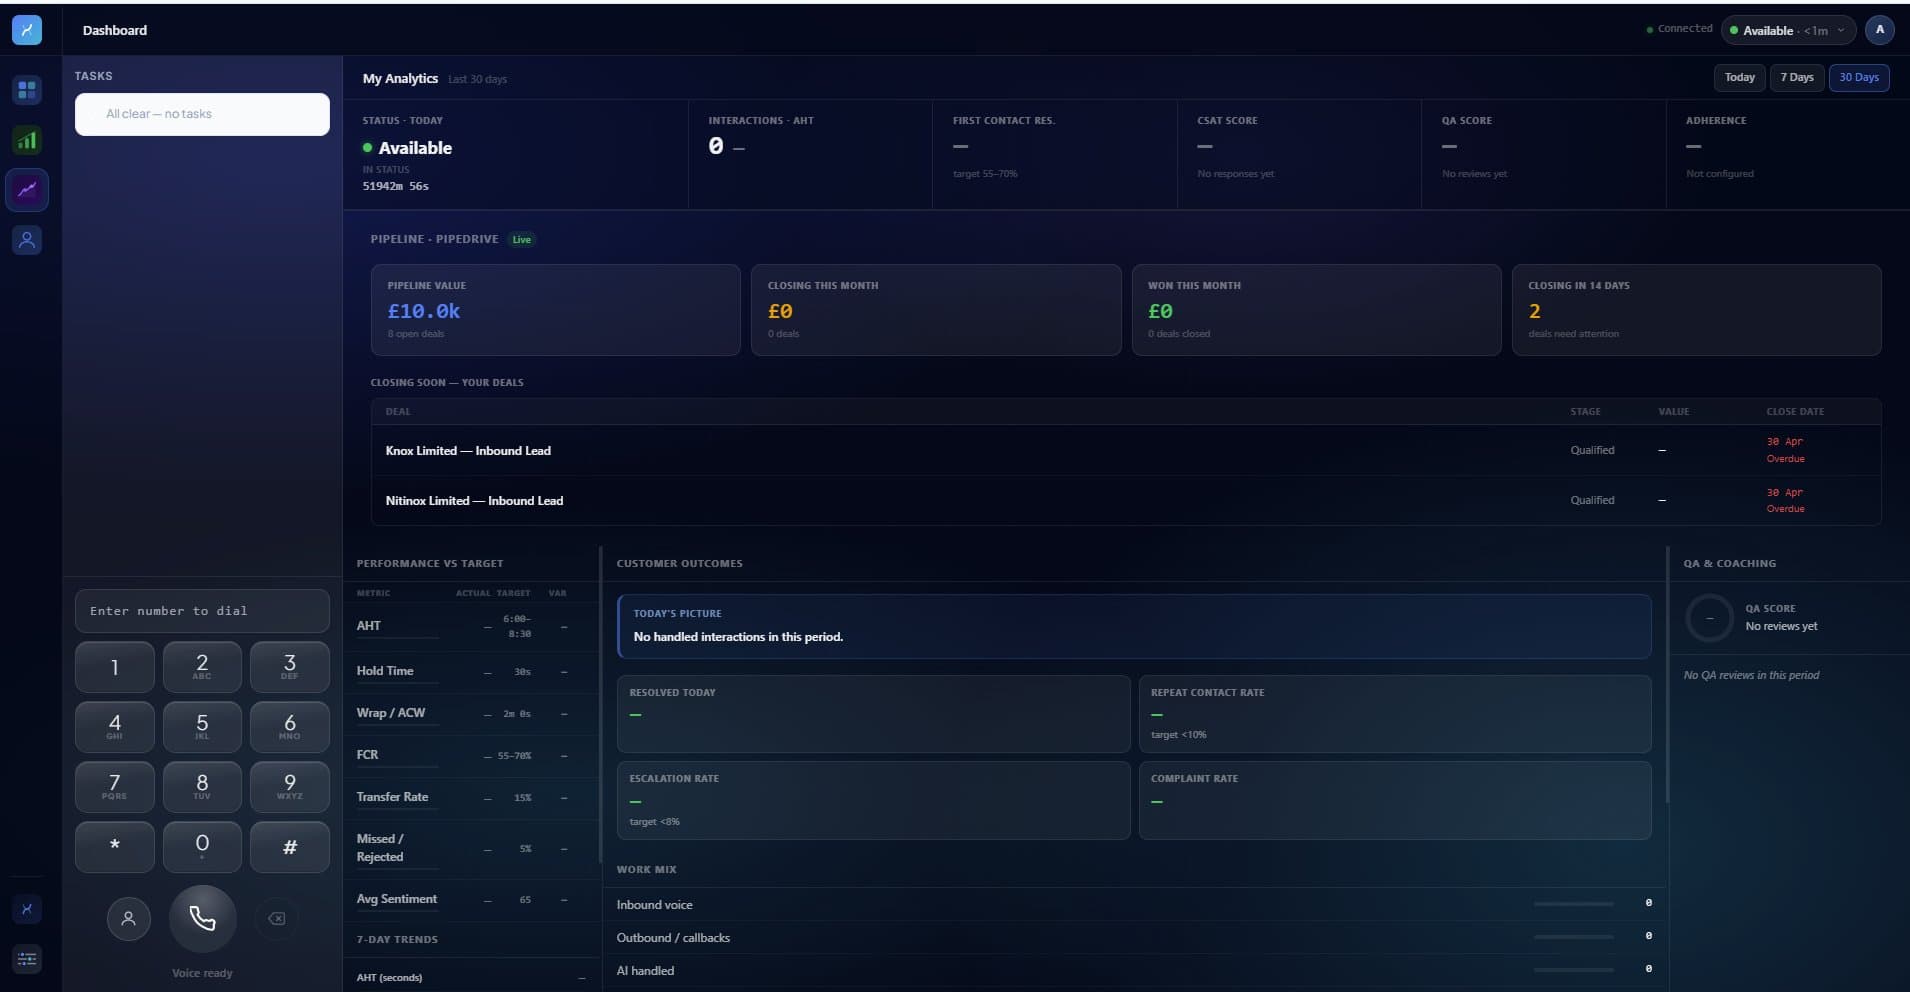Tap dial pad key 9 WXYZ
This screenshot has height=992, width=1910.
290,787
